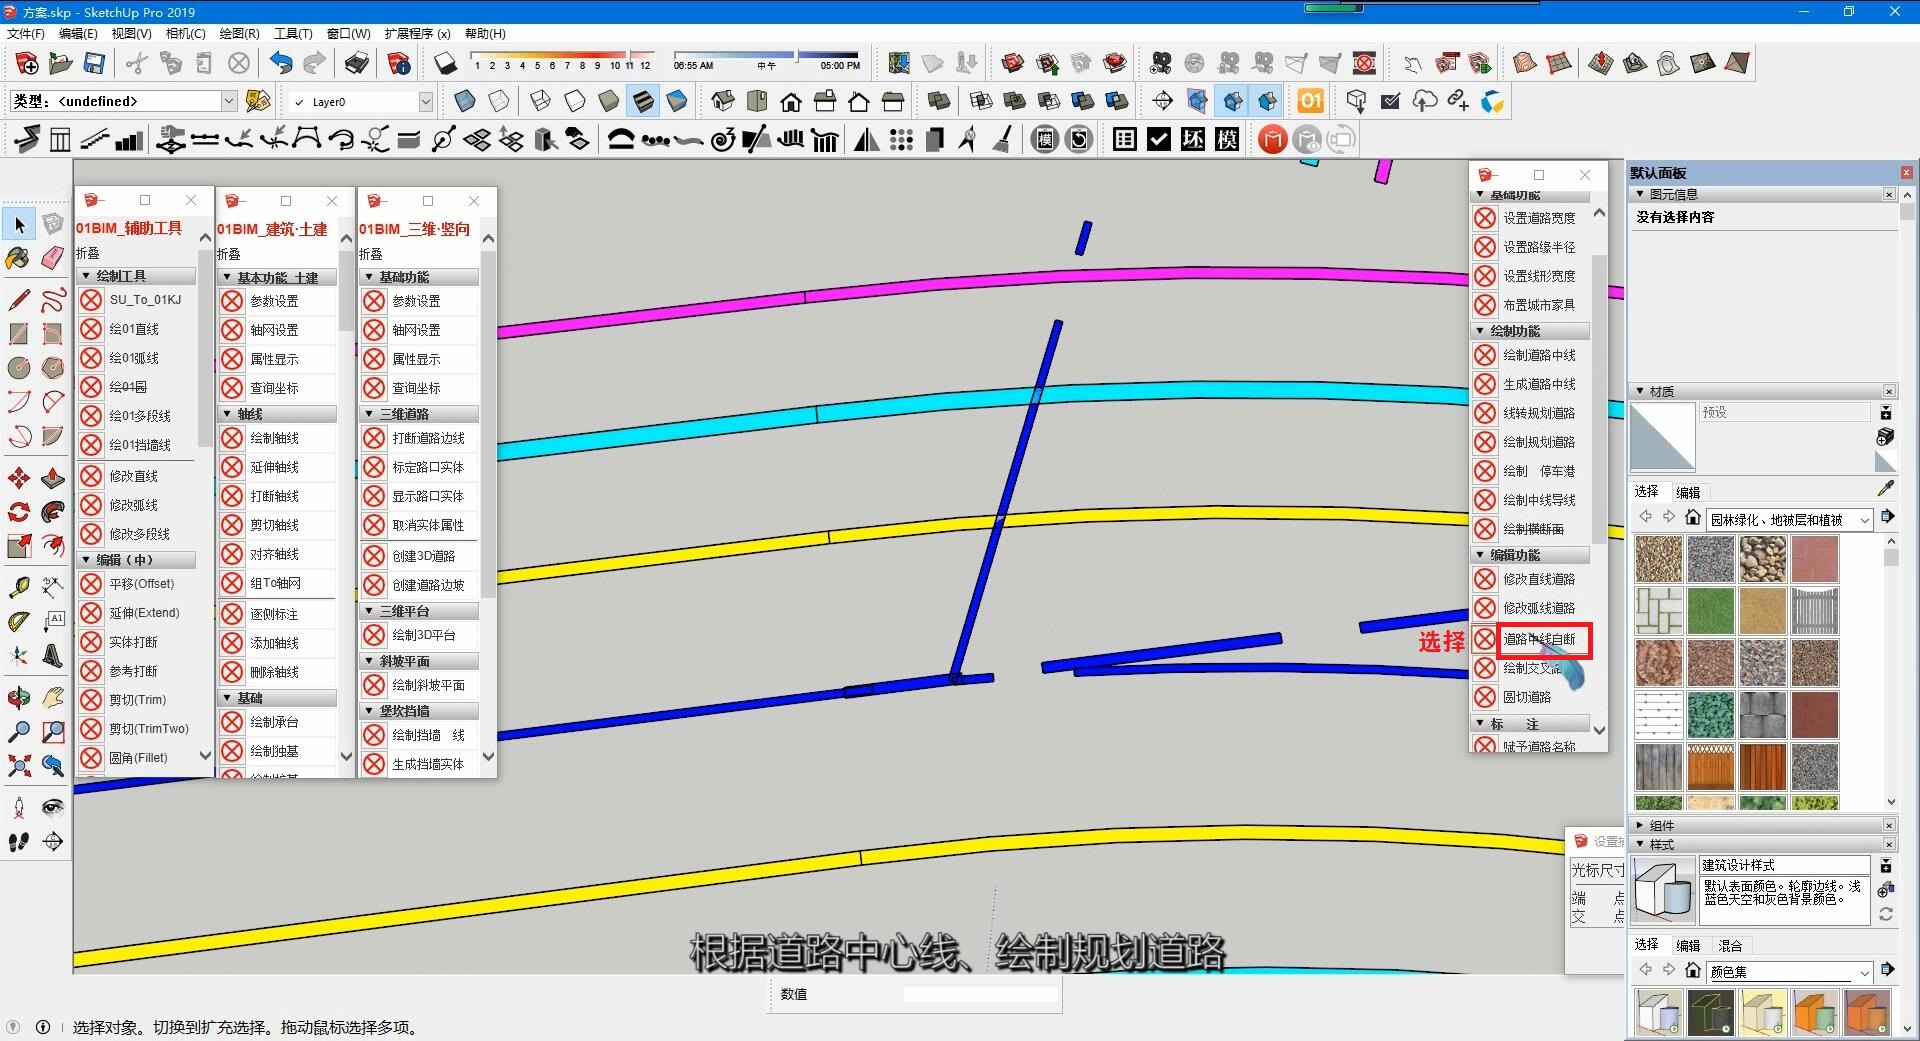Screen dimensions: 1920x1041
Task: Toggle Shaded With Textures style
Action: [643, 101]
